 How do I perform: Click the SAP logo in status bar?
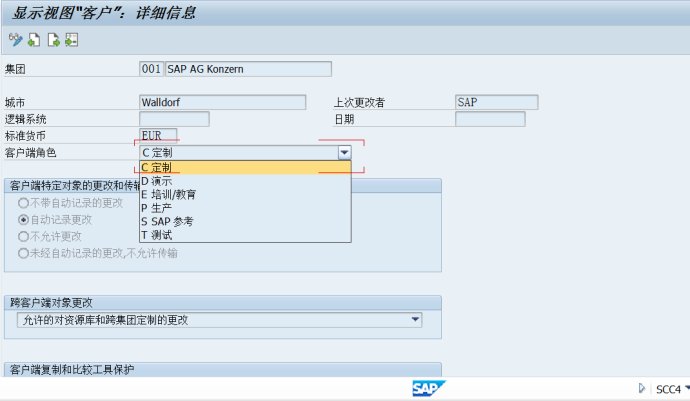[428, 388]
